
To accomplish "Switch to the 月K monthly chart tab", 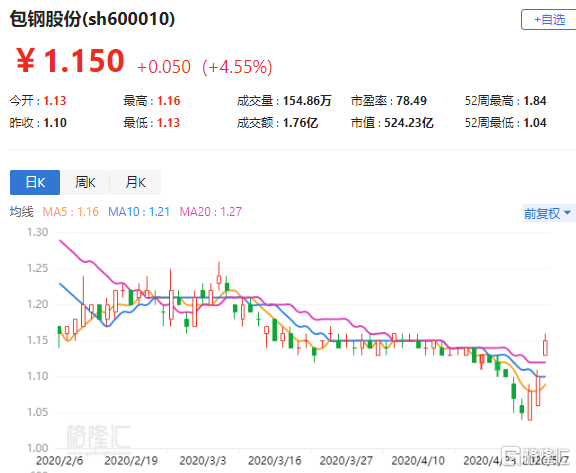I will pos(136,182).
